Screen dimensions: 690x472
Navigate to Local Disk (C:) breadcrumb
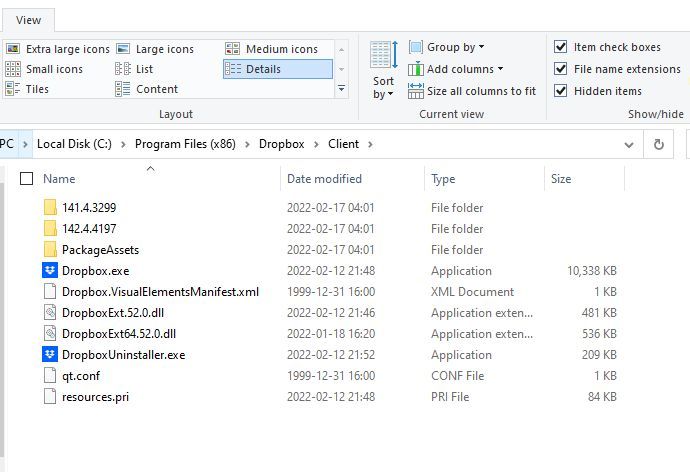tap(74, 144)
